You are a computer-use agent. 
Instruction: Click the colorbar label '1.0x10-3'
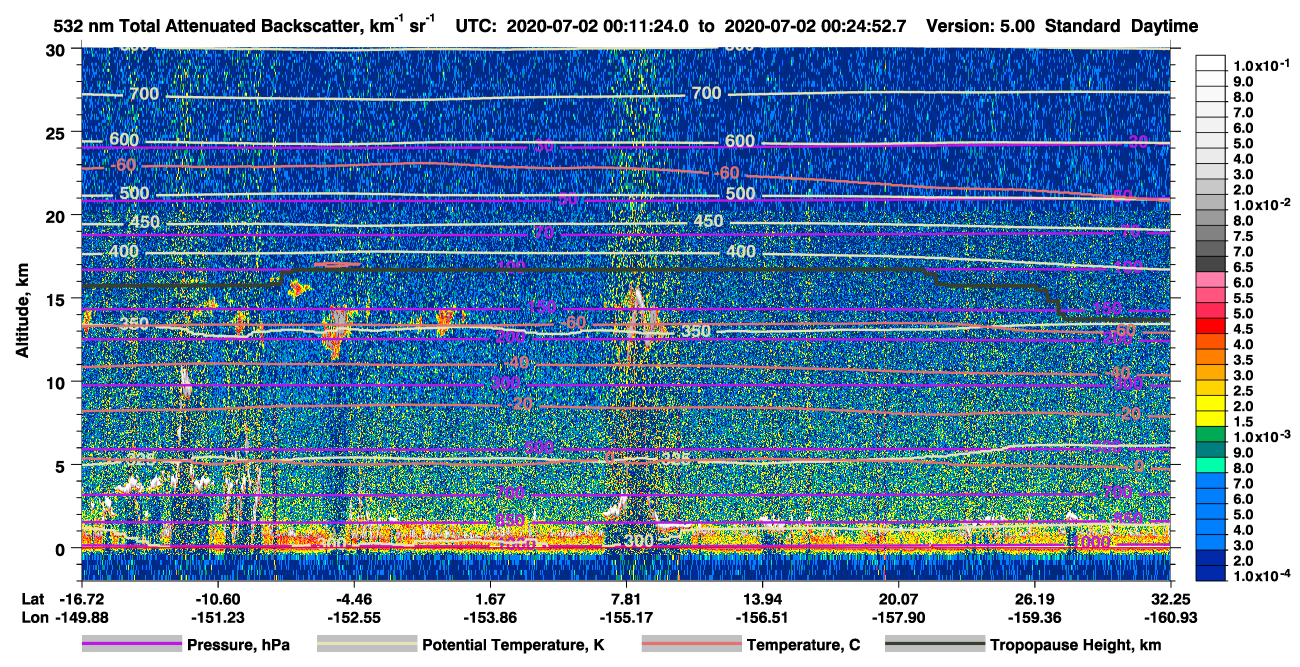coord(1260,437)
